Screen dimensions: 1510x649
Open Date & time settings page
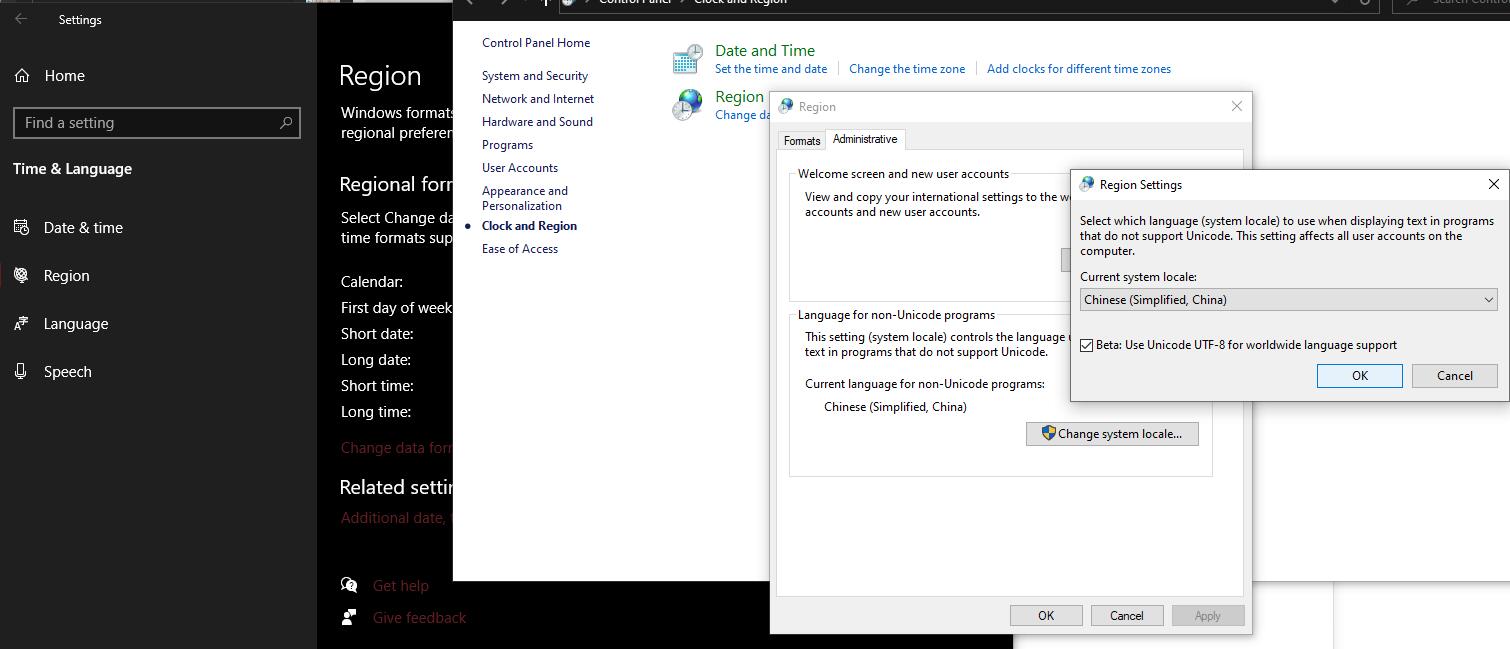[83, 228]
